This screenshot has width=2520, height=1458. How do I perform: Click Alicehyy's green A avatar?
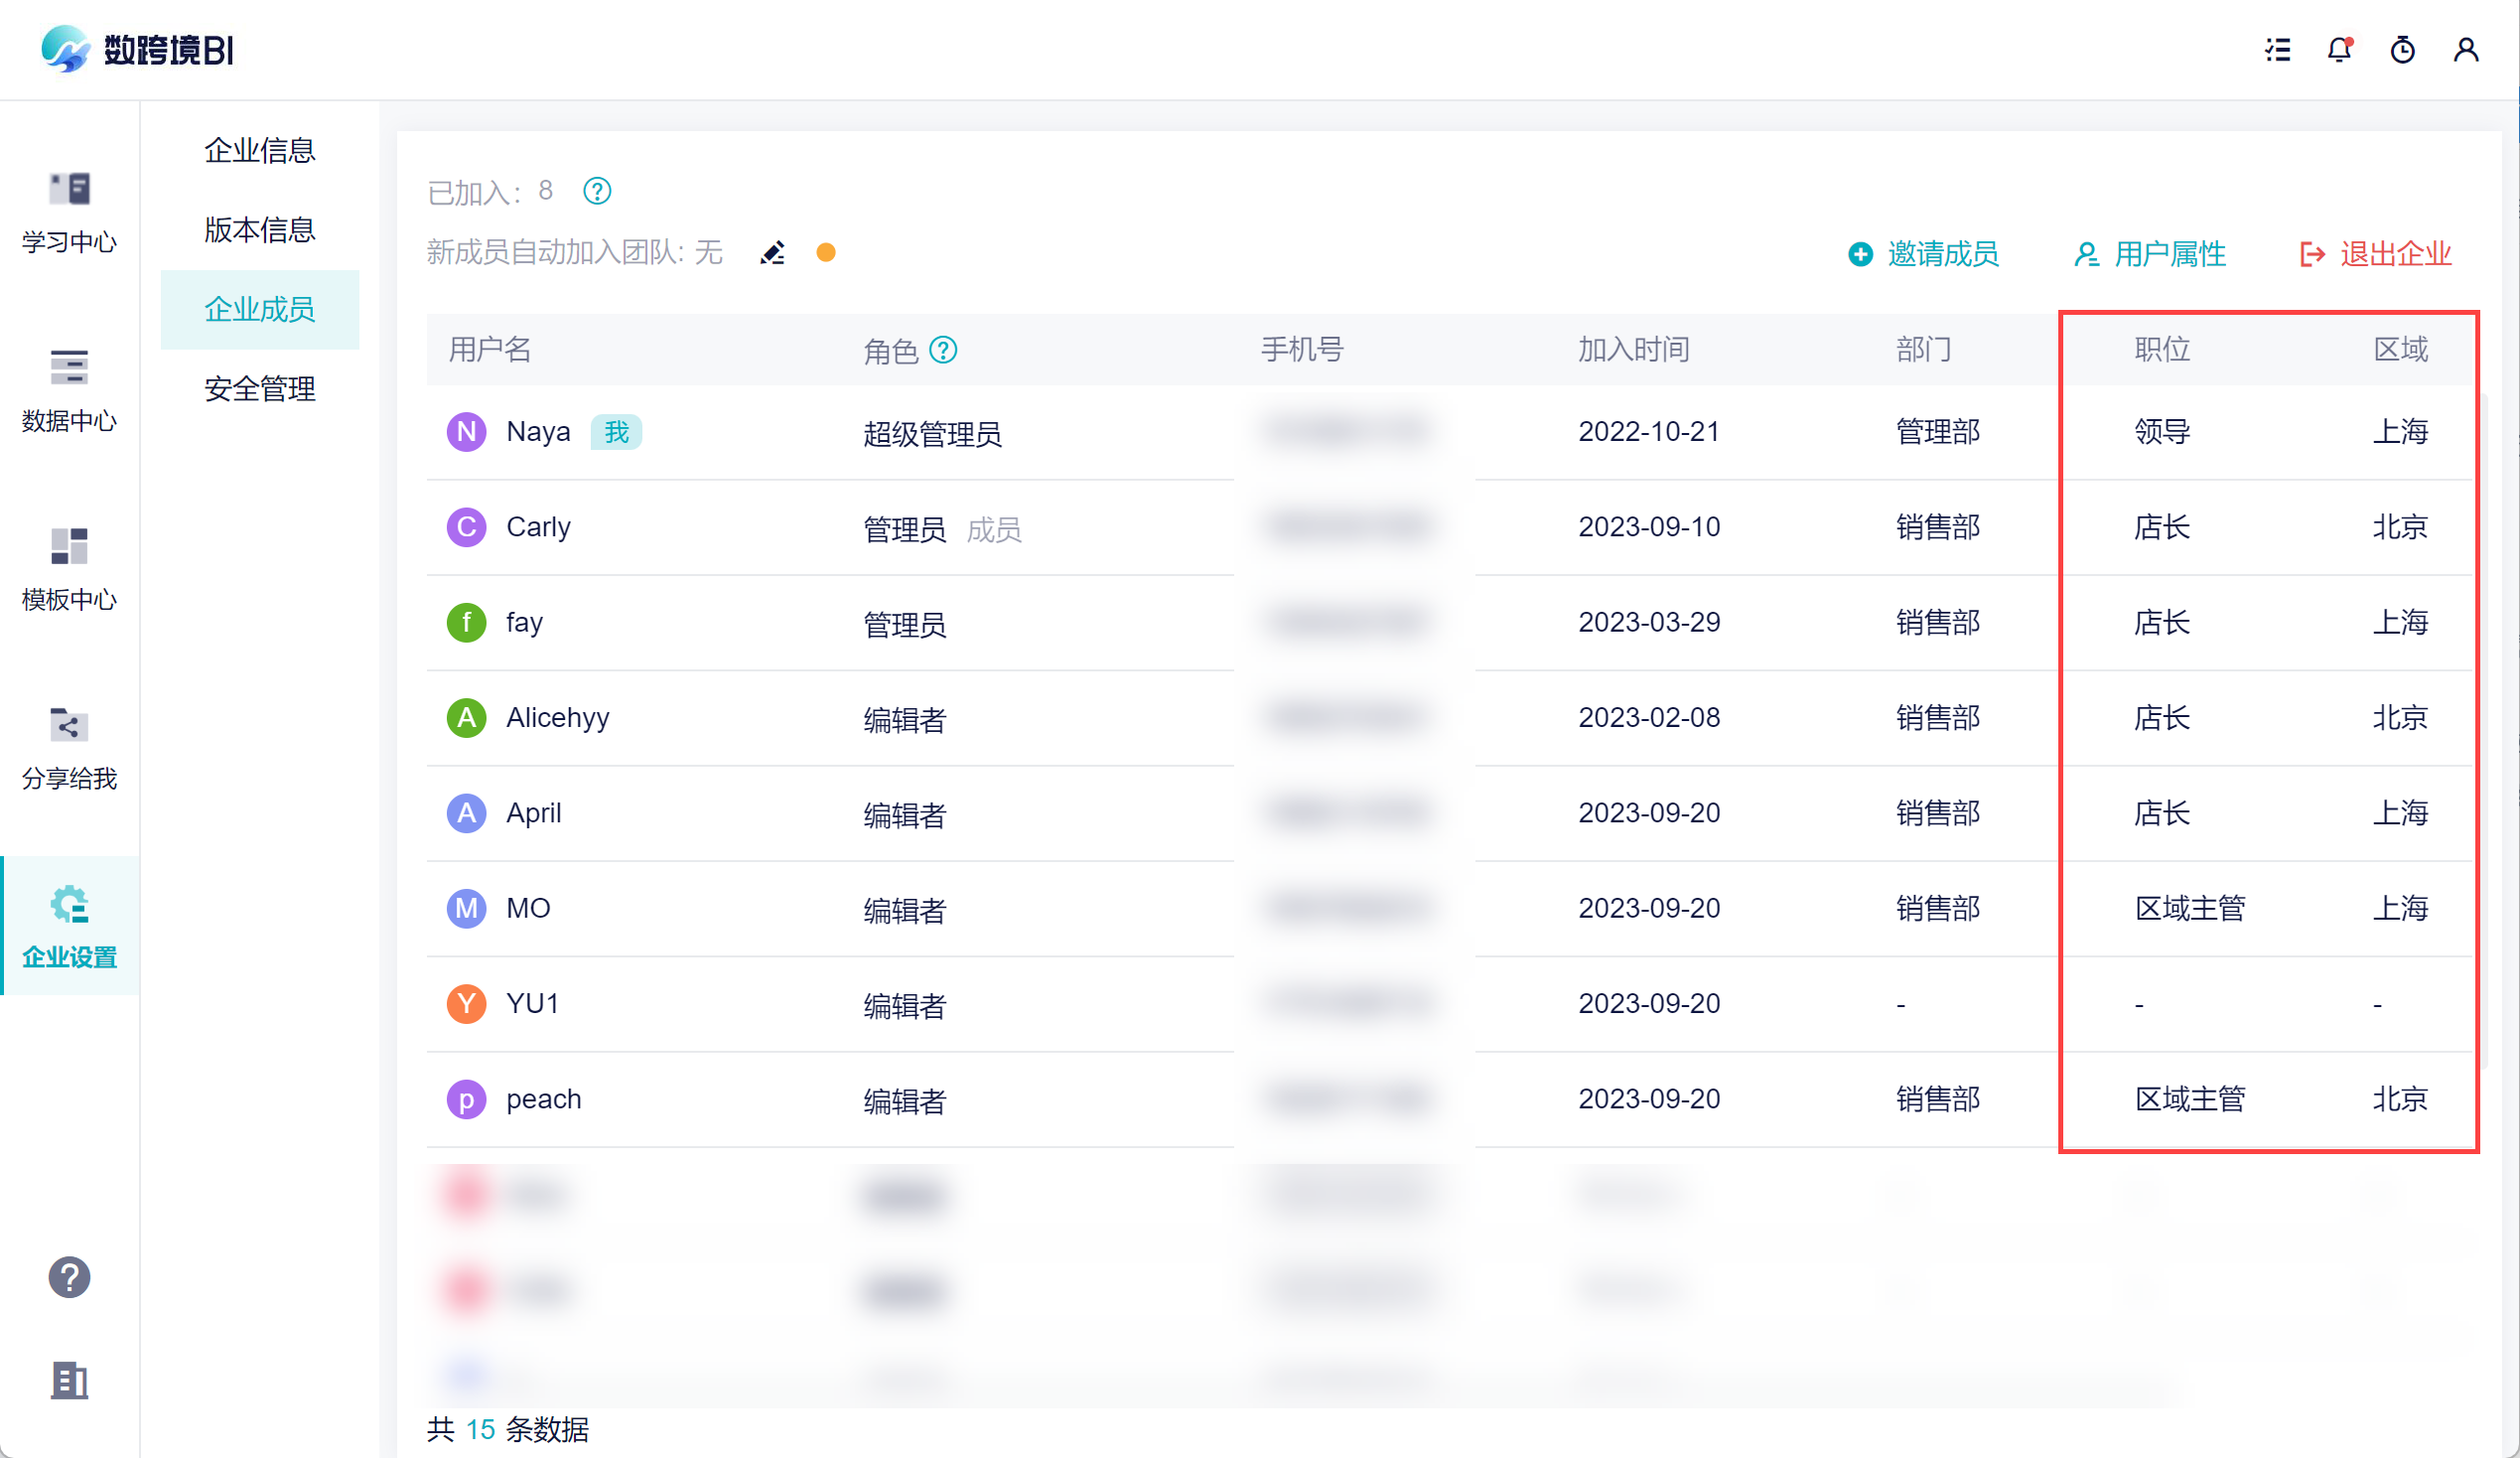(x=466, y=718)
